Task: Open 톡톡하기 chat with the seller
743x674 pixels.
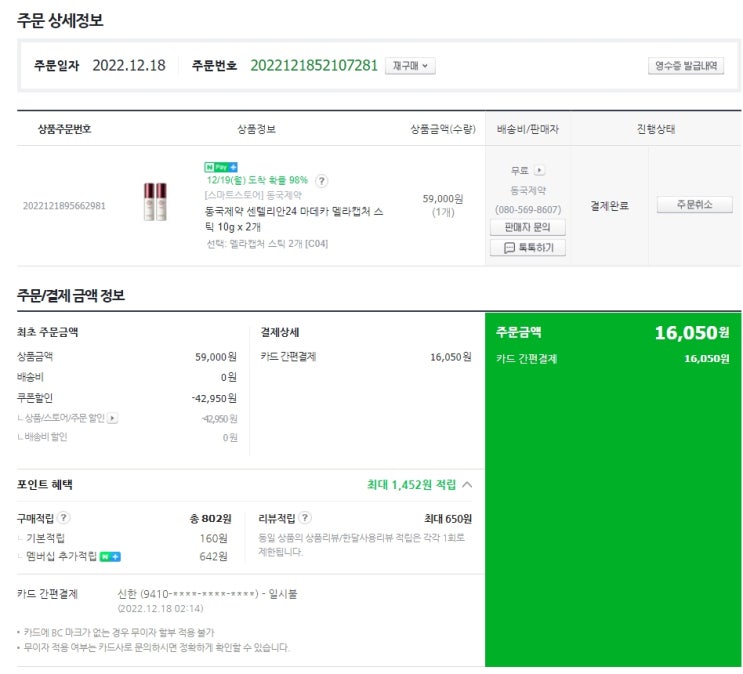Action: (x=528, y=247)
